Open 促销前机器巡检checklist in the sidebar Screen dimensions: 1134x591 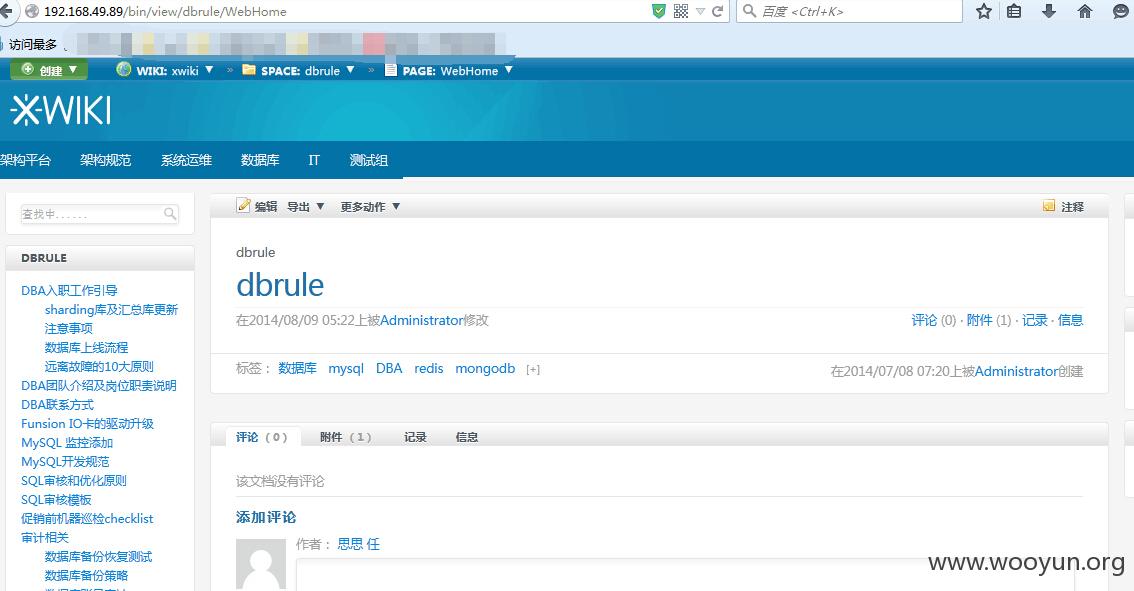coord(87,518)
